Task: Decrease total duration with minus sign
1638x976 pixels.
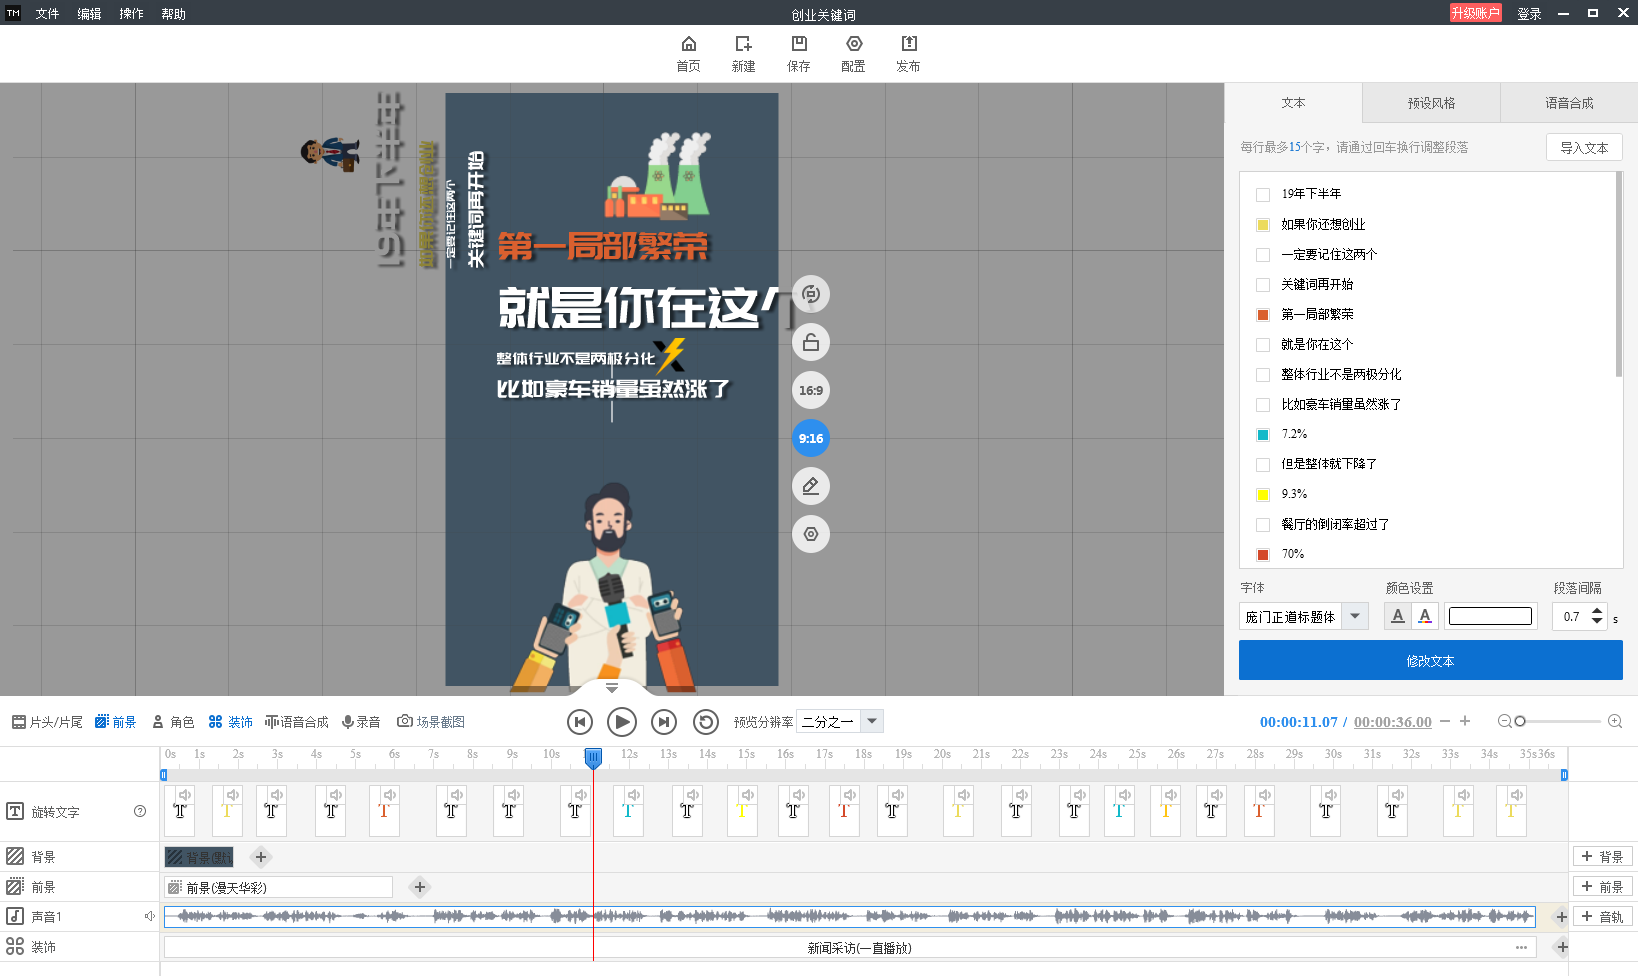Action: 1445,721
